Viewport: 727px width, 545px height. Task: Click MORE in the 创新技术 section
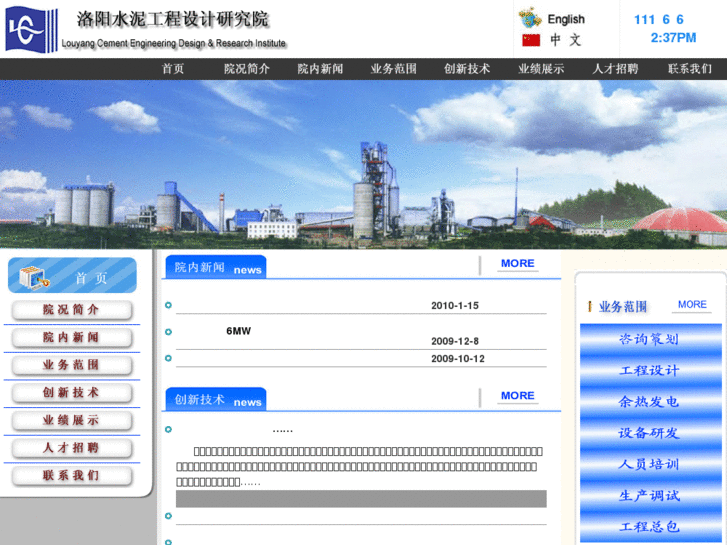[517, 396]
